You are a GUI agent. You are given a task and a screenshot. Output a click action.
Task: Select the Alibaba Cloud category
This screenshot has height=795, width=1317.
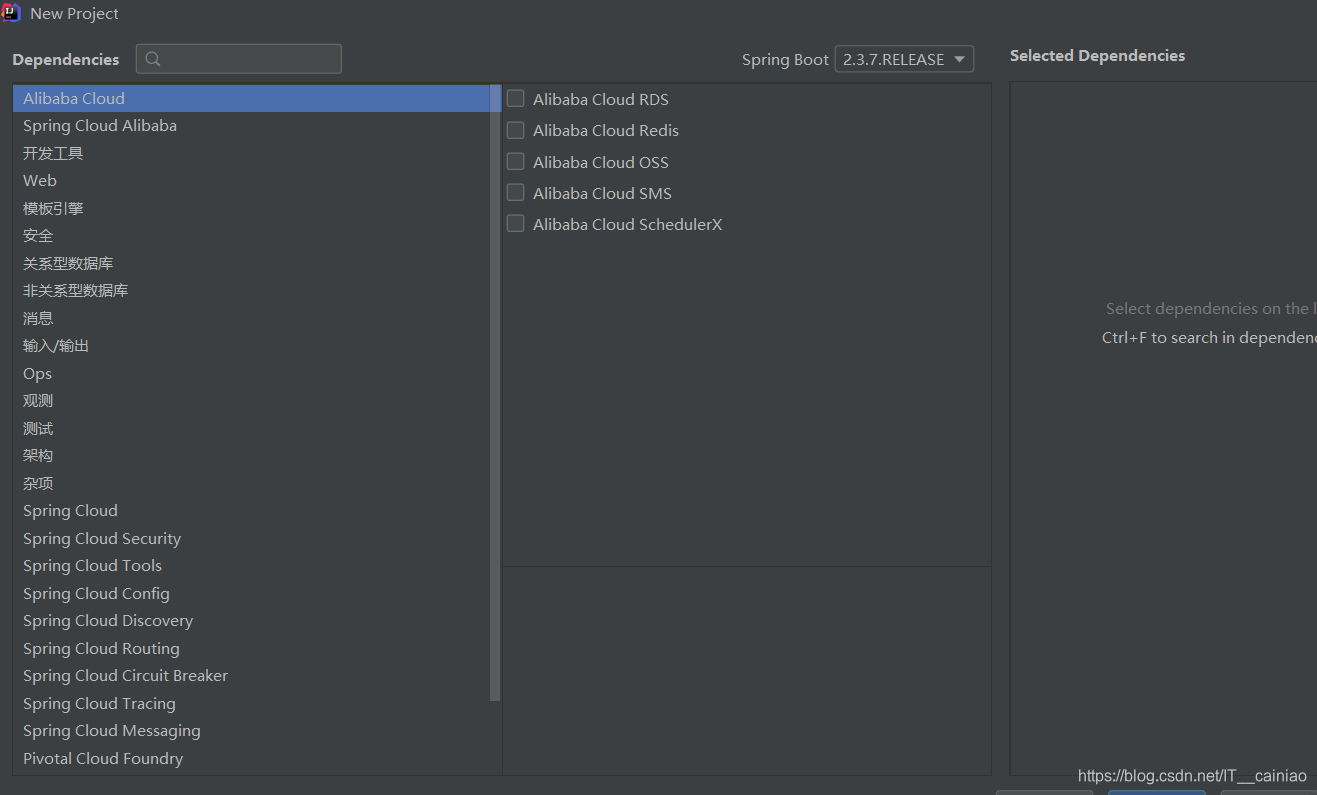tap(251, 98)
